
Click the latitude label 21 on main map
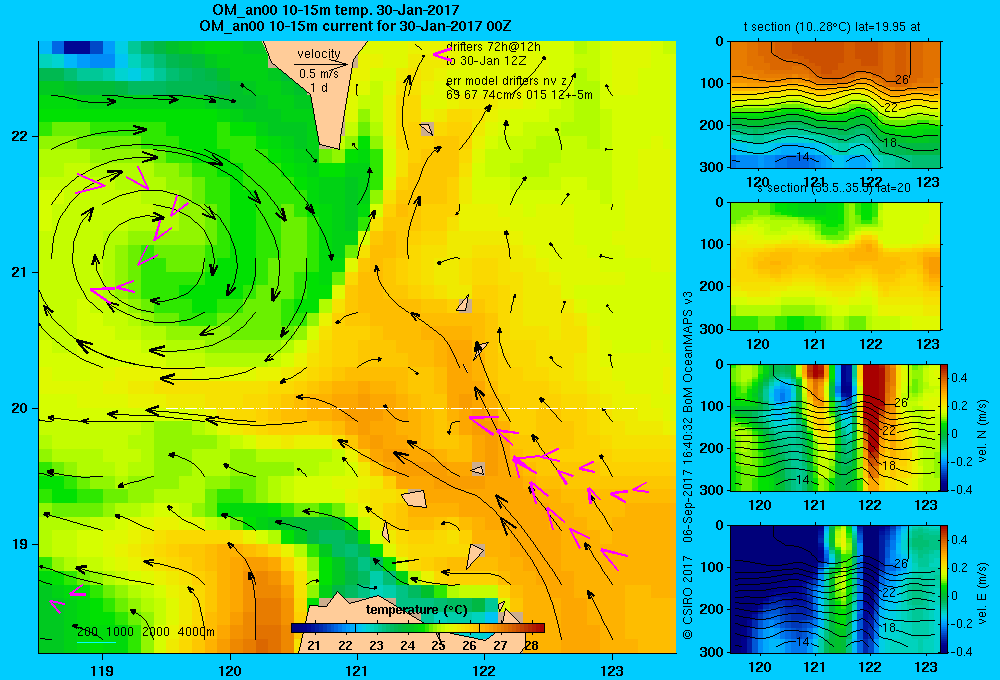tap(19, 272)
